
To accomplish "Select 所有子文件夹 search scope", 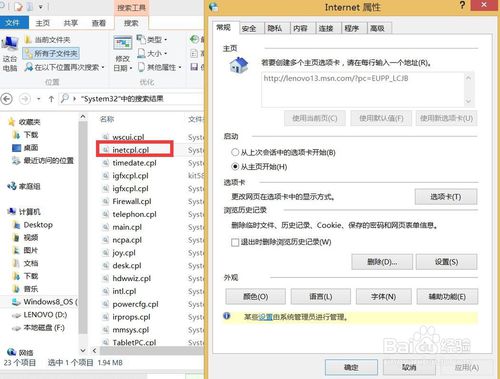I will (51, 53).
